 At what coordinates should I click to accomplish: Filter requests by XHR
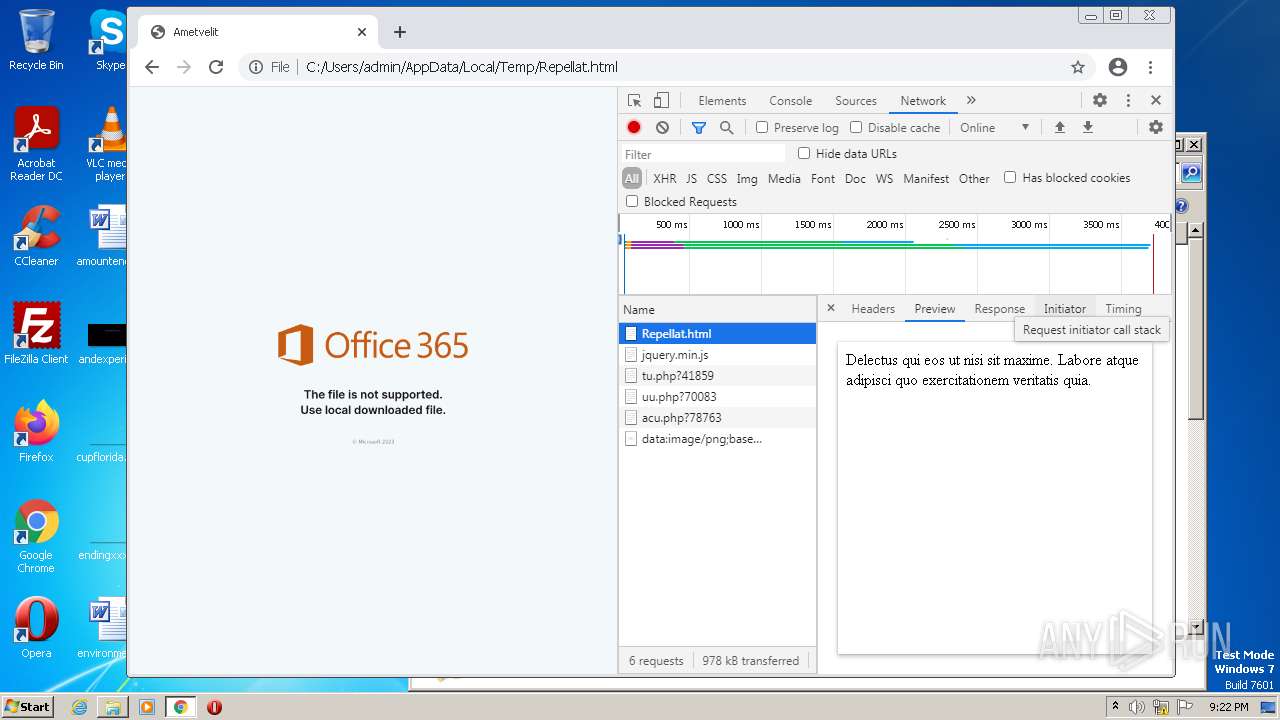665,178
